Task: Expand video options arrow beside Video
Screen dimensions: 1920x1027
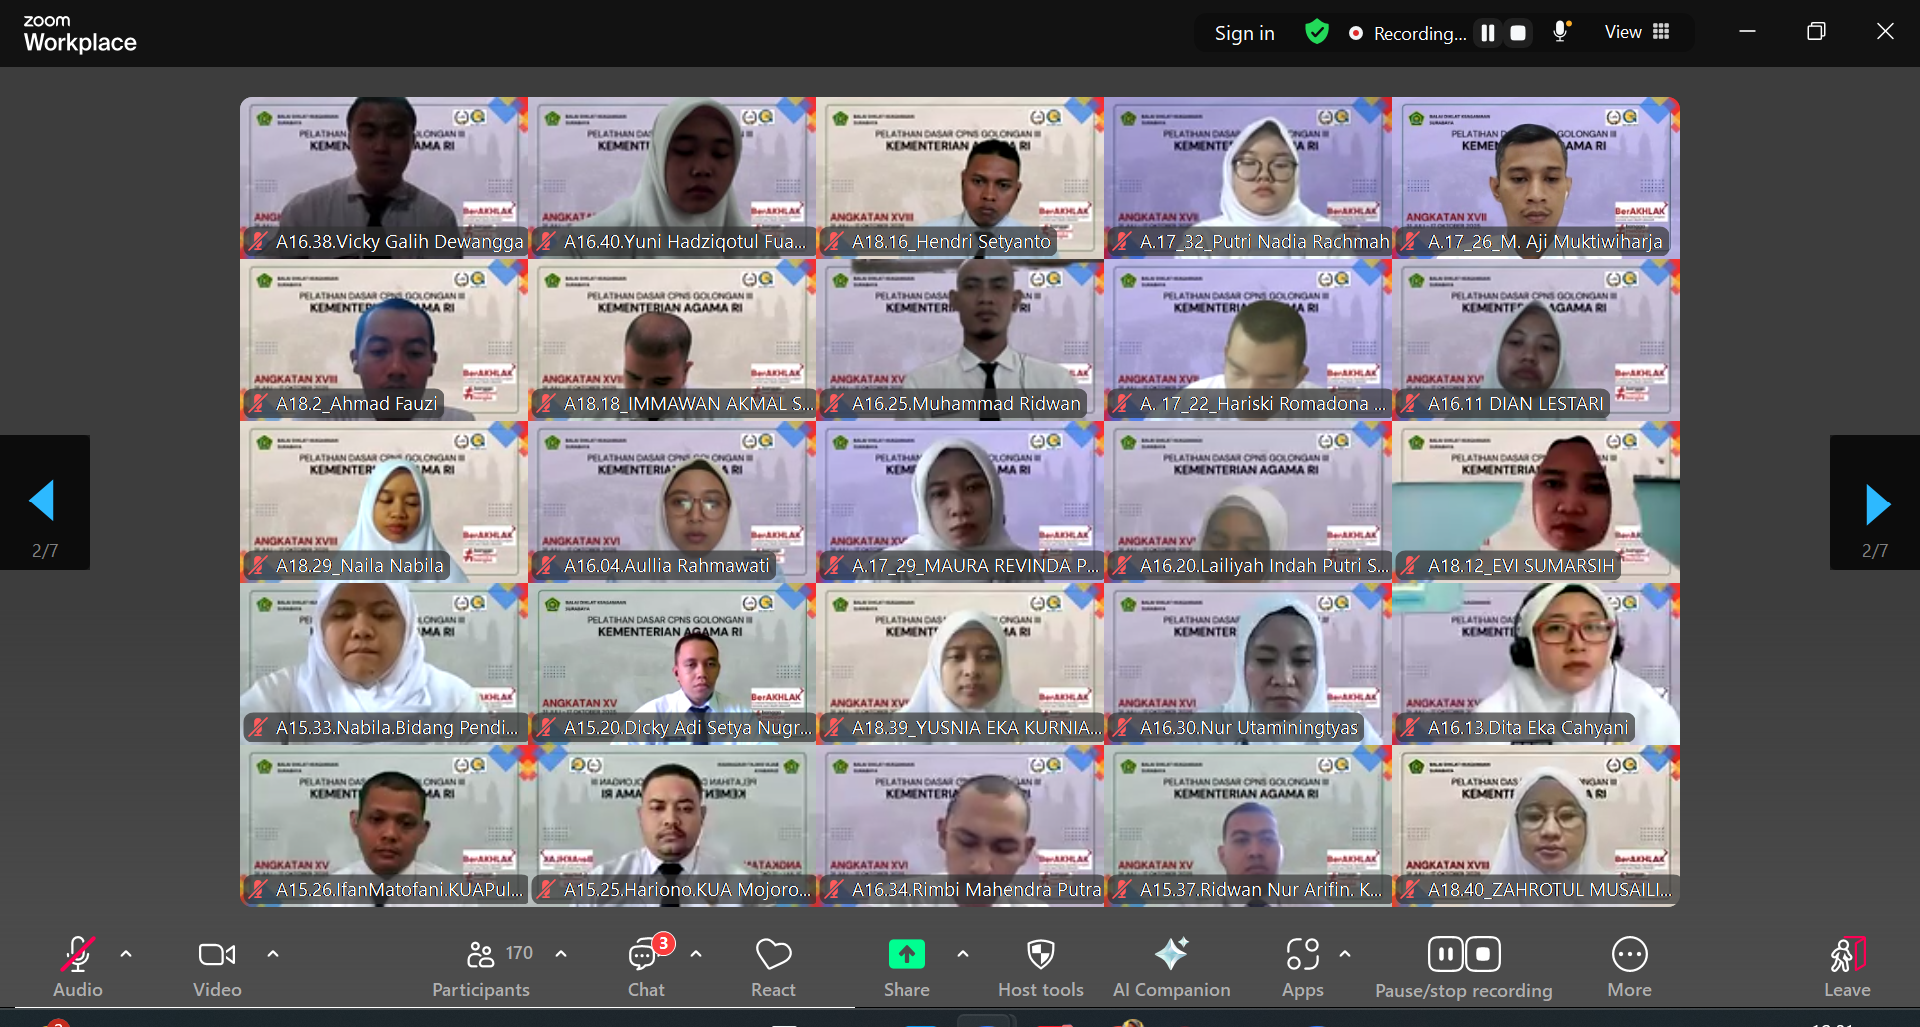Action: 273,954
